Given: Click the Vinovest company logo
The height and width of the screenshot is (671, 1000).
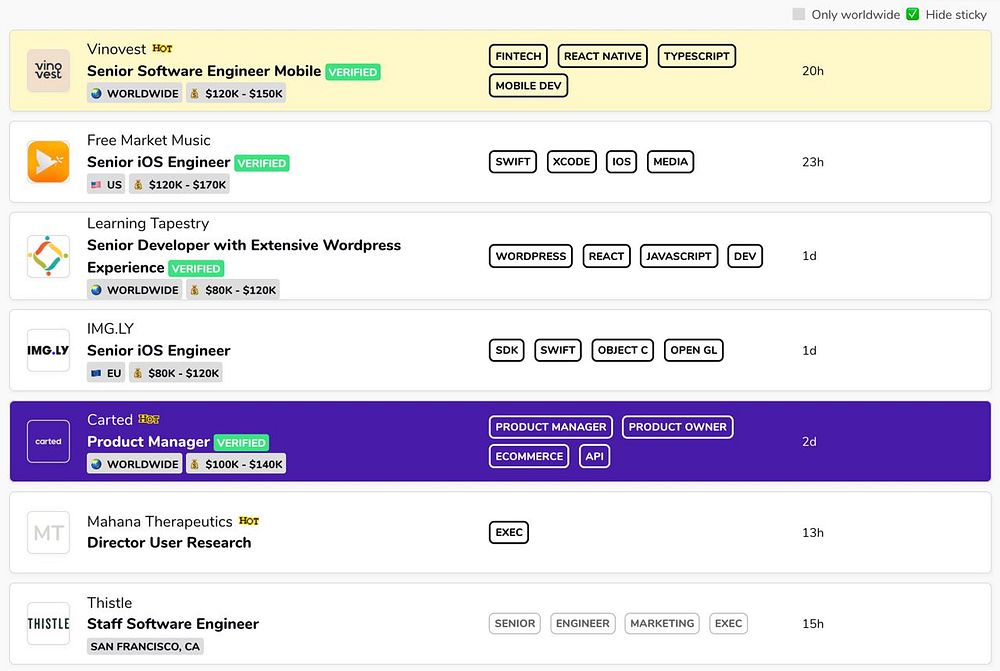Looking at the screenshot, I should (48, 70).
